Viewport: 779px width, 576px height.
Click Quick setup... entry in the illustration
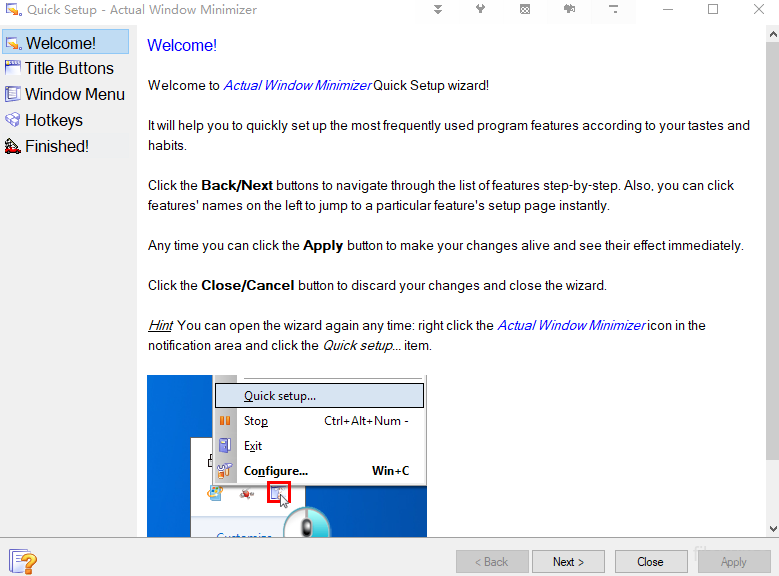[x=280, y=396]
